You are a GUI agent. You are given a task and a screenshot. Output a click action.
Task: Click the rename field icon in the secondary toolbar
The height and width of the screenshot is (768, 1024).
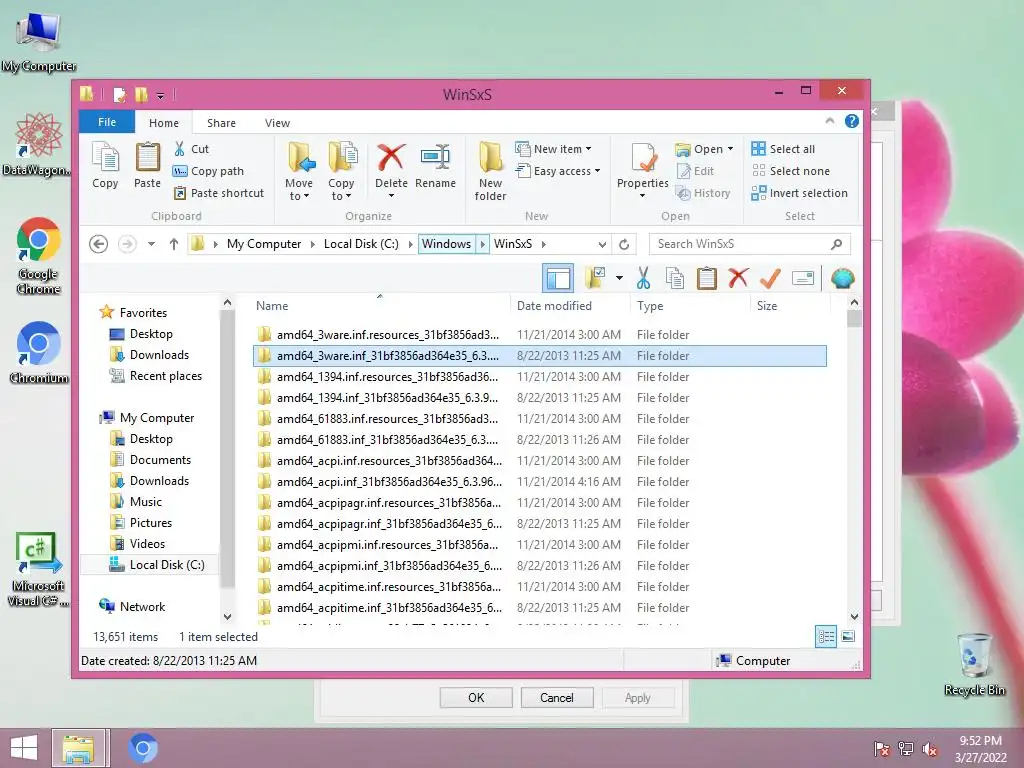click(x=803, y=278)
